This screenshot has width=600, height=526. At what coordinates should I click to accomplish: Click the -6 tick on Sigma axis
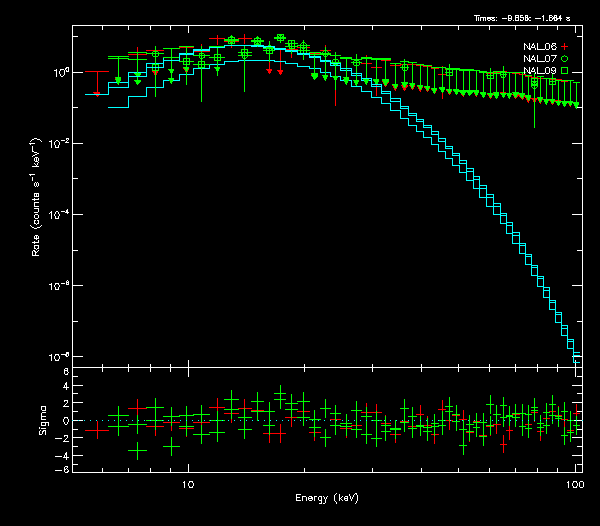pos(62,469)
